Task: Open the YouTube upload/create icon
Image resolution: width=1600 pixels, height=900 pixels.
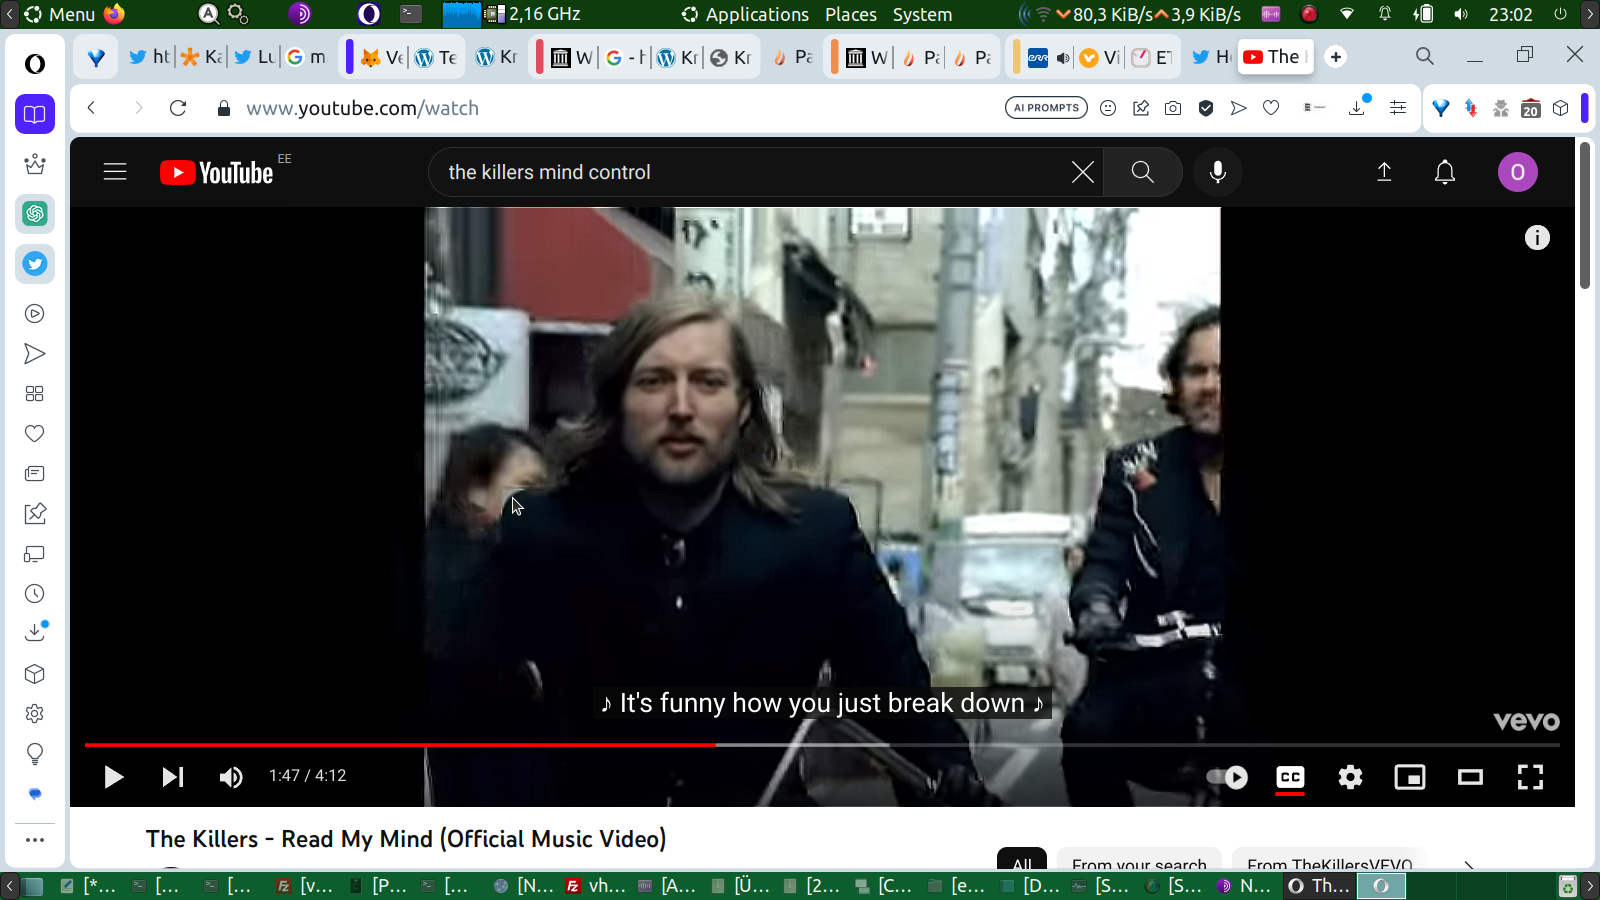Action: click(1384, 172)
